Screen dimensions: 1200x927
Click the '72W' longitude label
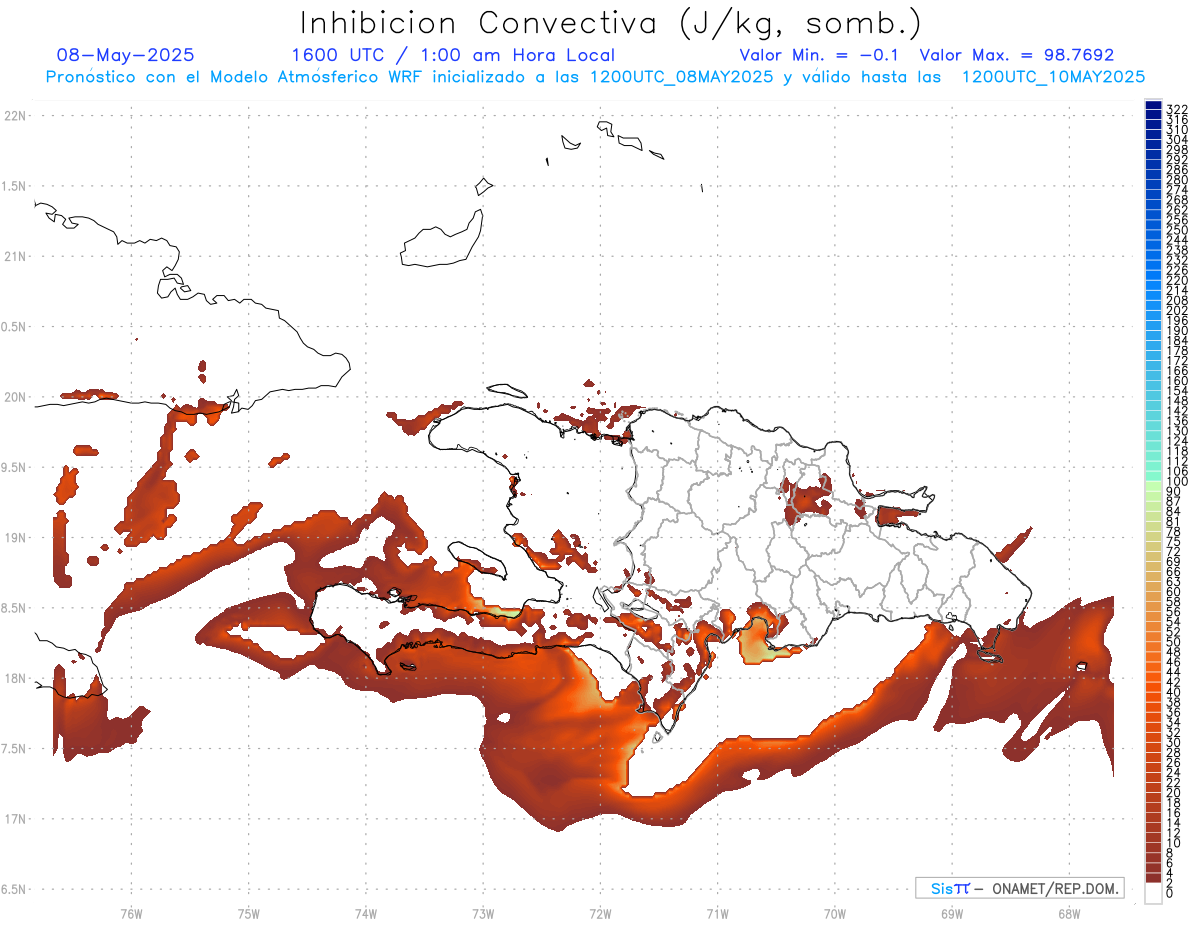point(600,912)
